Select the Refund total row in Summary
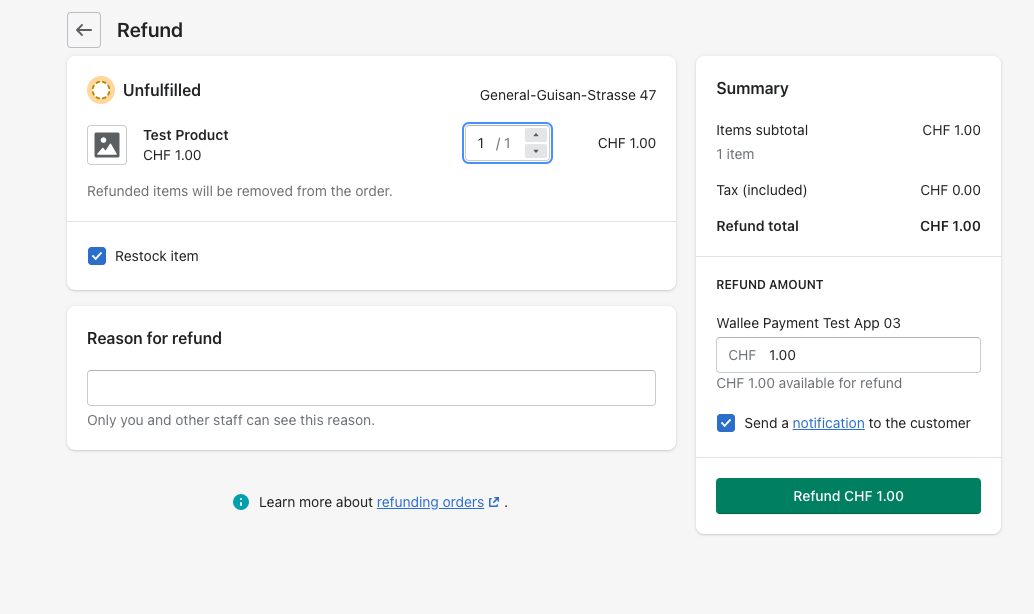 (x=848, y=226)
